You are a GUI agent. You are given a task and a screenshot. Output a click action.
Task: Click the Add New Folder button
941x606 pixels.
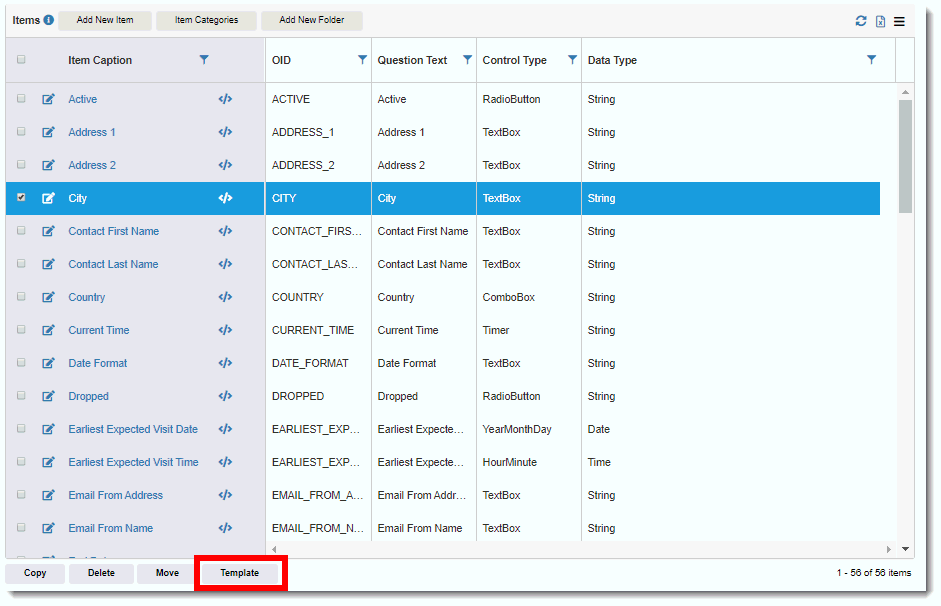click(x=311, y=20)
